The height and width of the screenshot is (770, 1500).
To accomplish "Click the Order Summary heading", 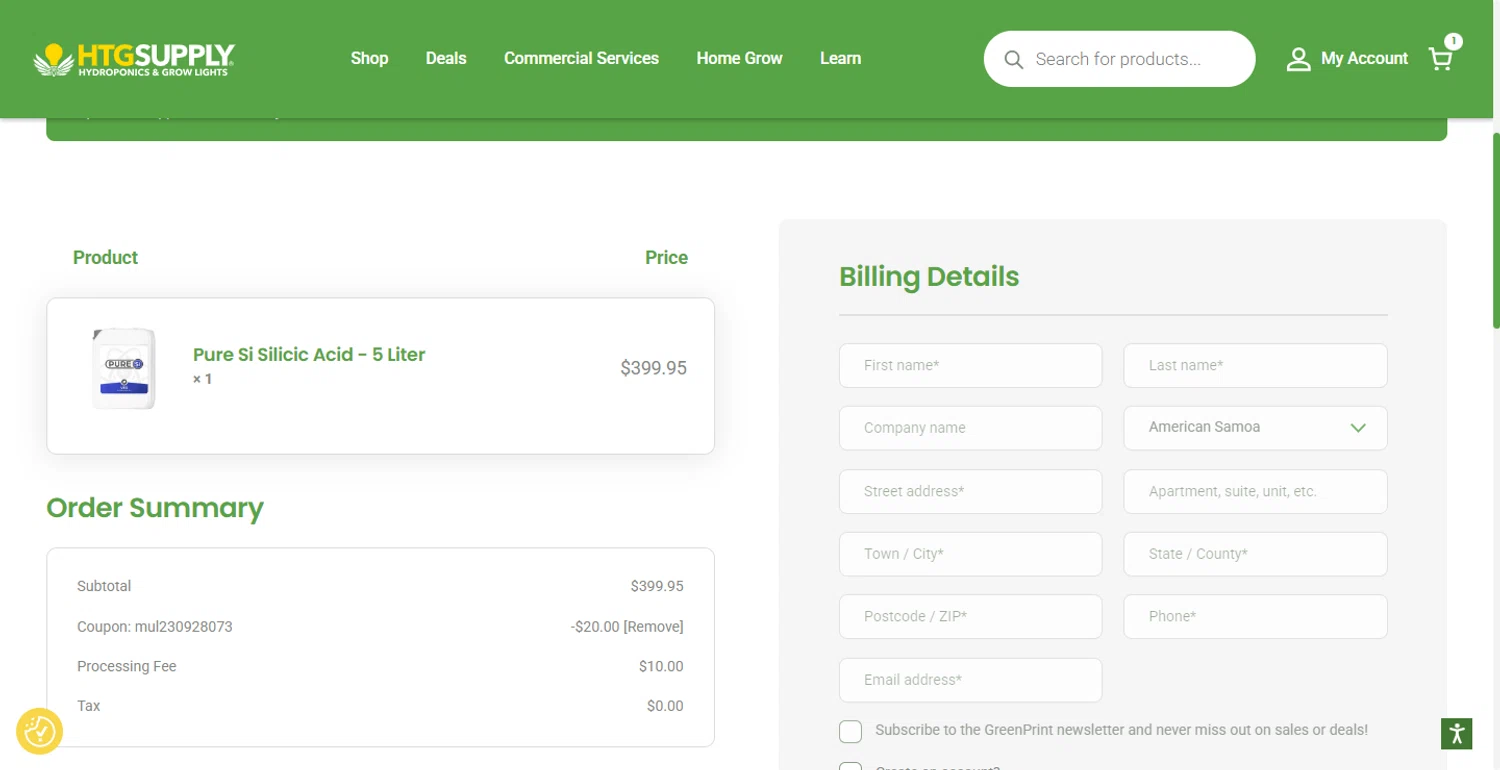I will (x=155, y=508).
